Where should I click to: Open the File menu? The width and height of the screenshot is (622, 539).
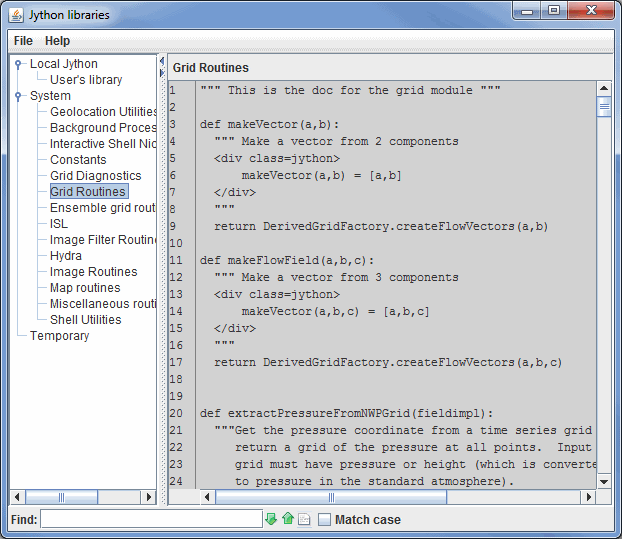point(23,41)
